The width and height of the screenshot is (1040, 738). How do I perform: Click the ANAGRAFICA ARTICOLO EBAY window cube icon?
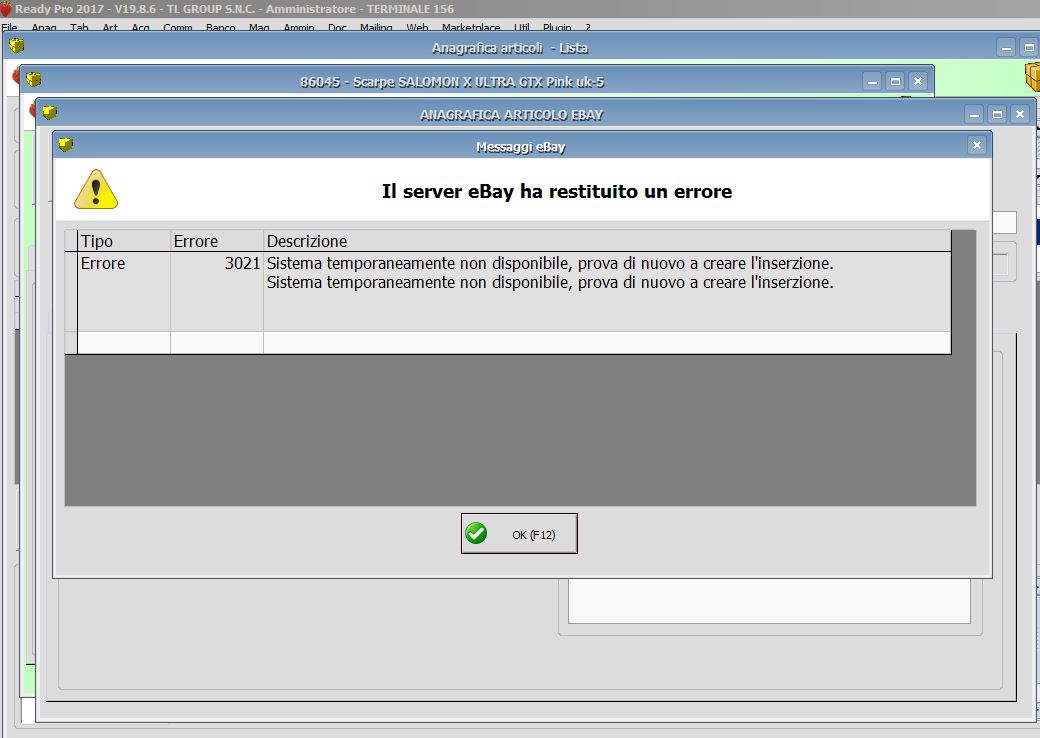click(x=50, y=112)
